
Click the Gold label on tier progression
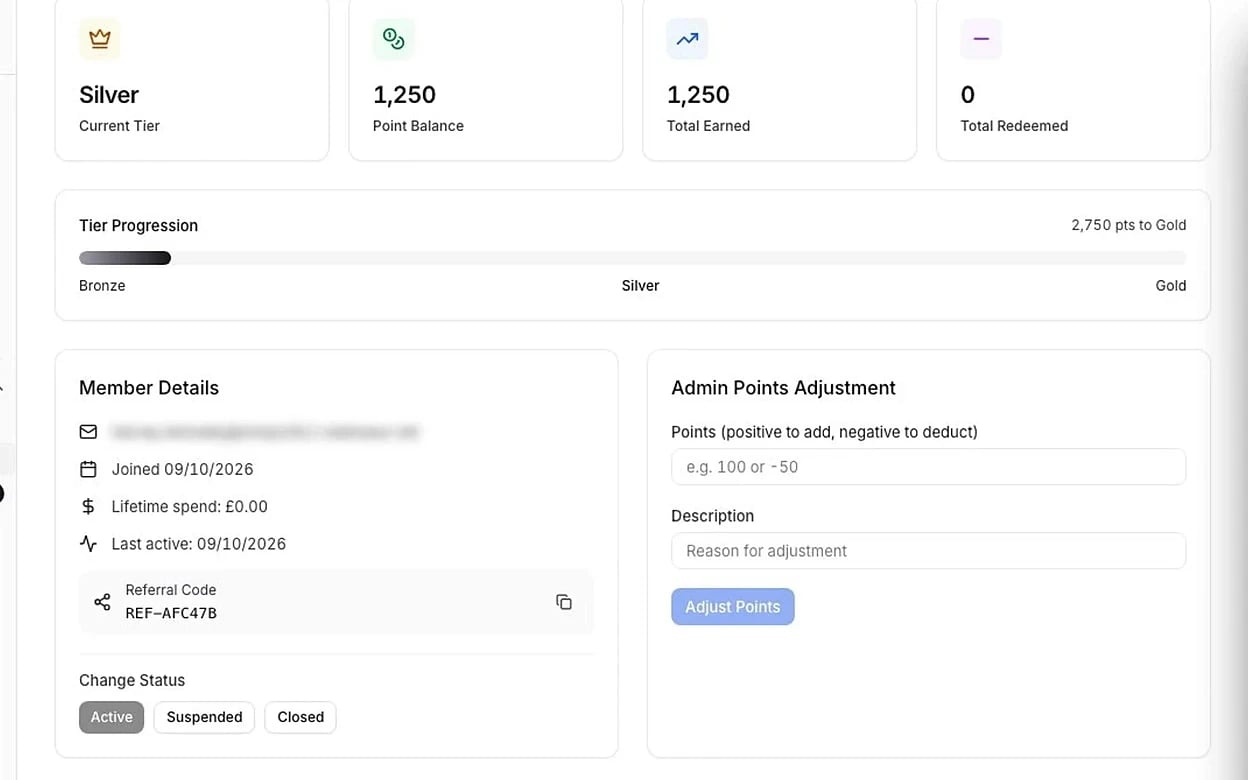click(x=1171, y=286)
